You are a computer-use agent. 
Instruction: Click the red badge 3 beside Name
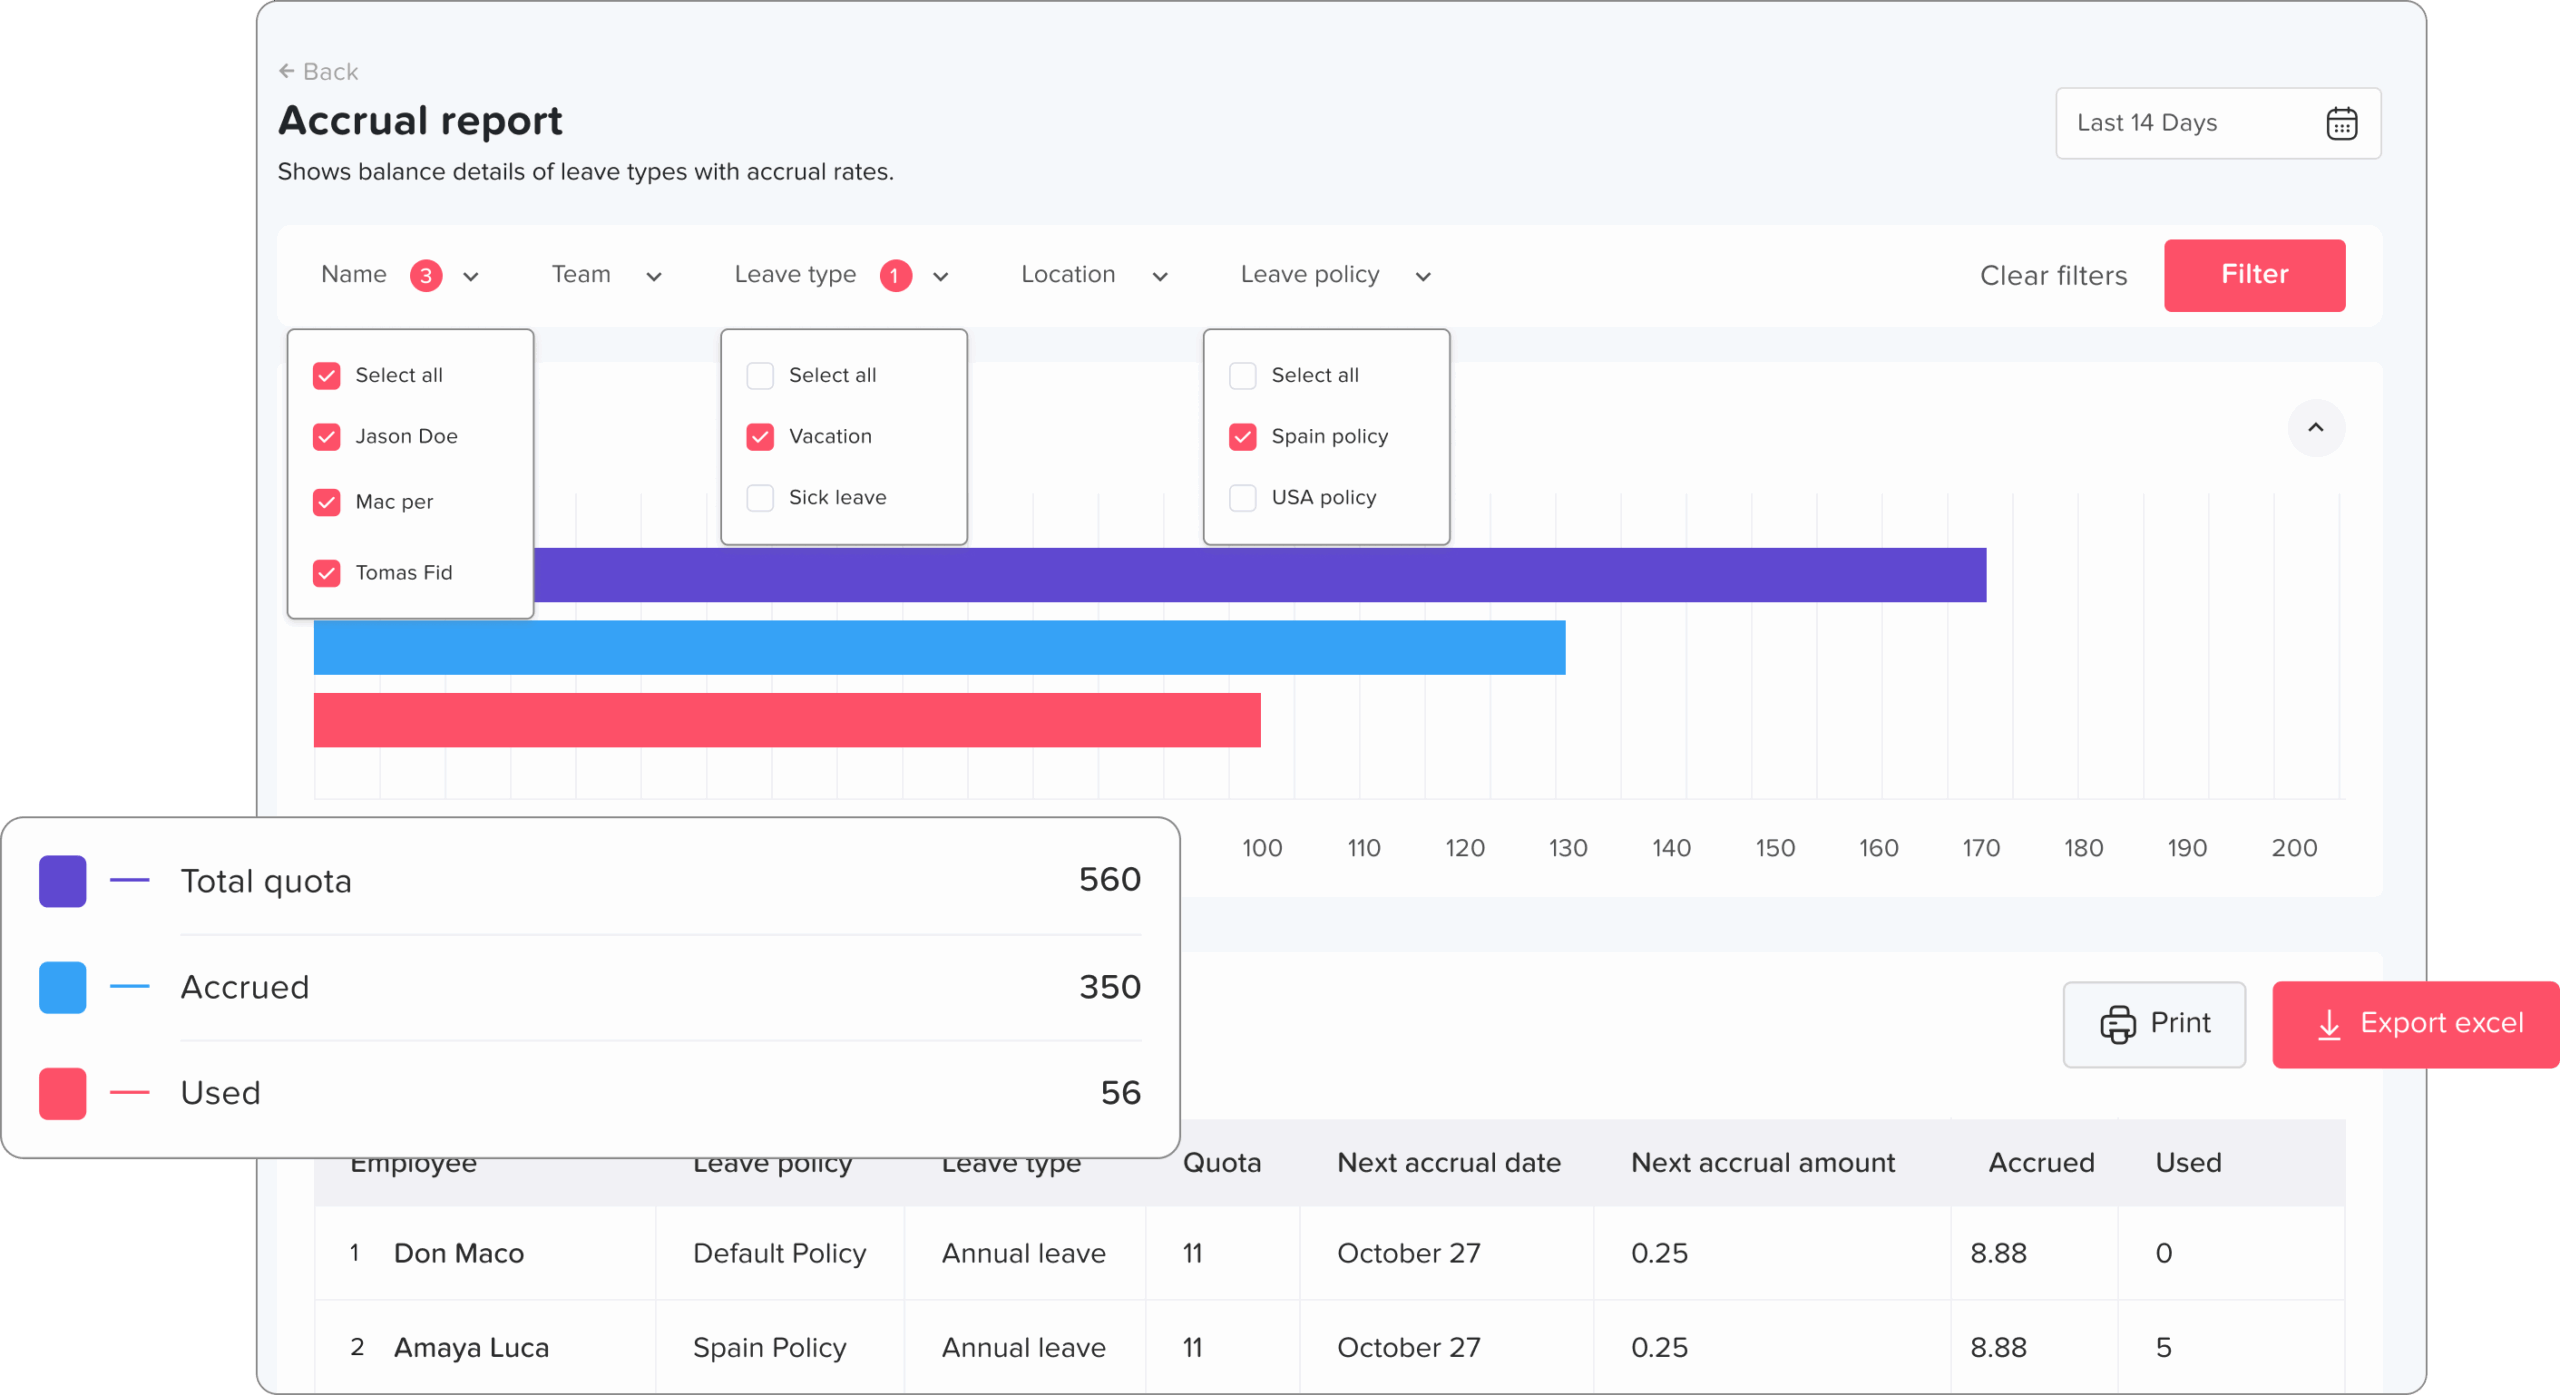pyautogui.click(x=426, y=275)
